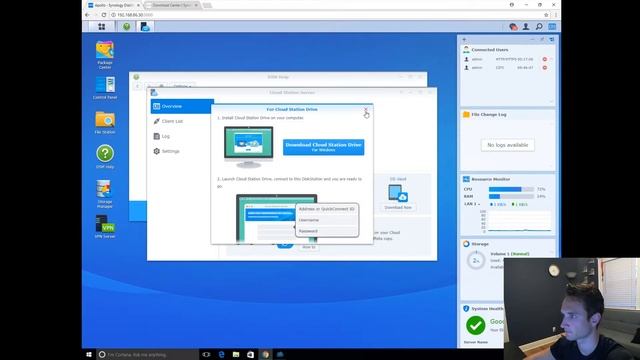Click Cloud Station Server window title icon

(154, 93)
